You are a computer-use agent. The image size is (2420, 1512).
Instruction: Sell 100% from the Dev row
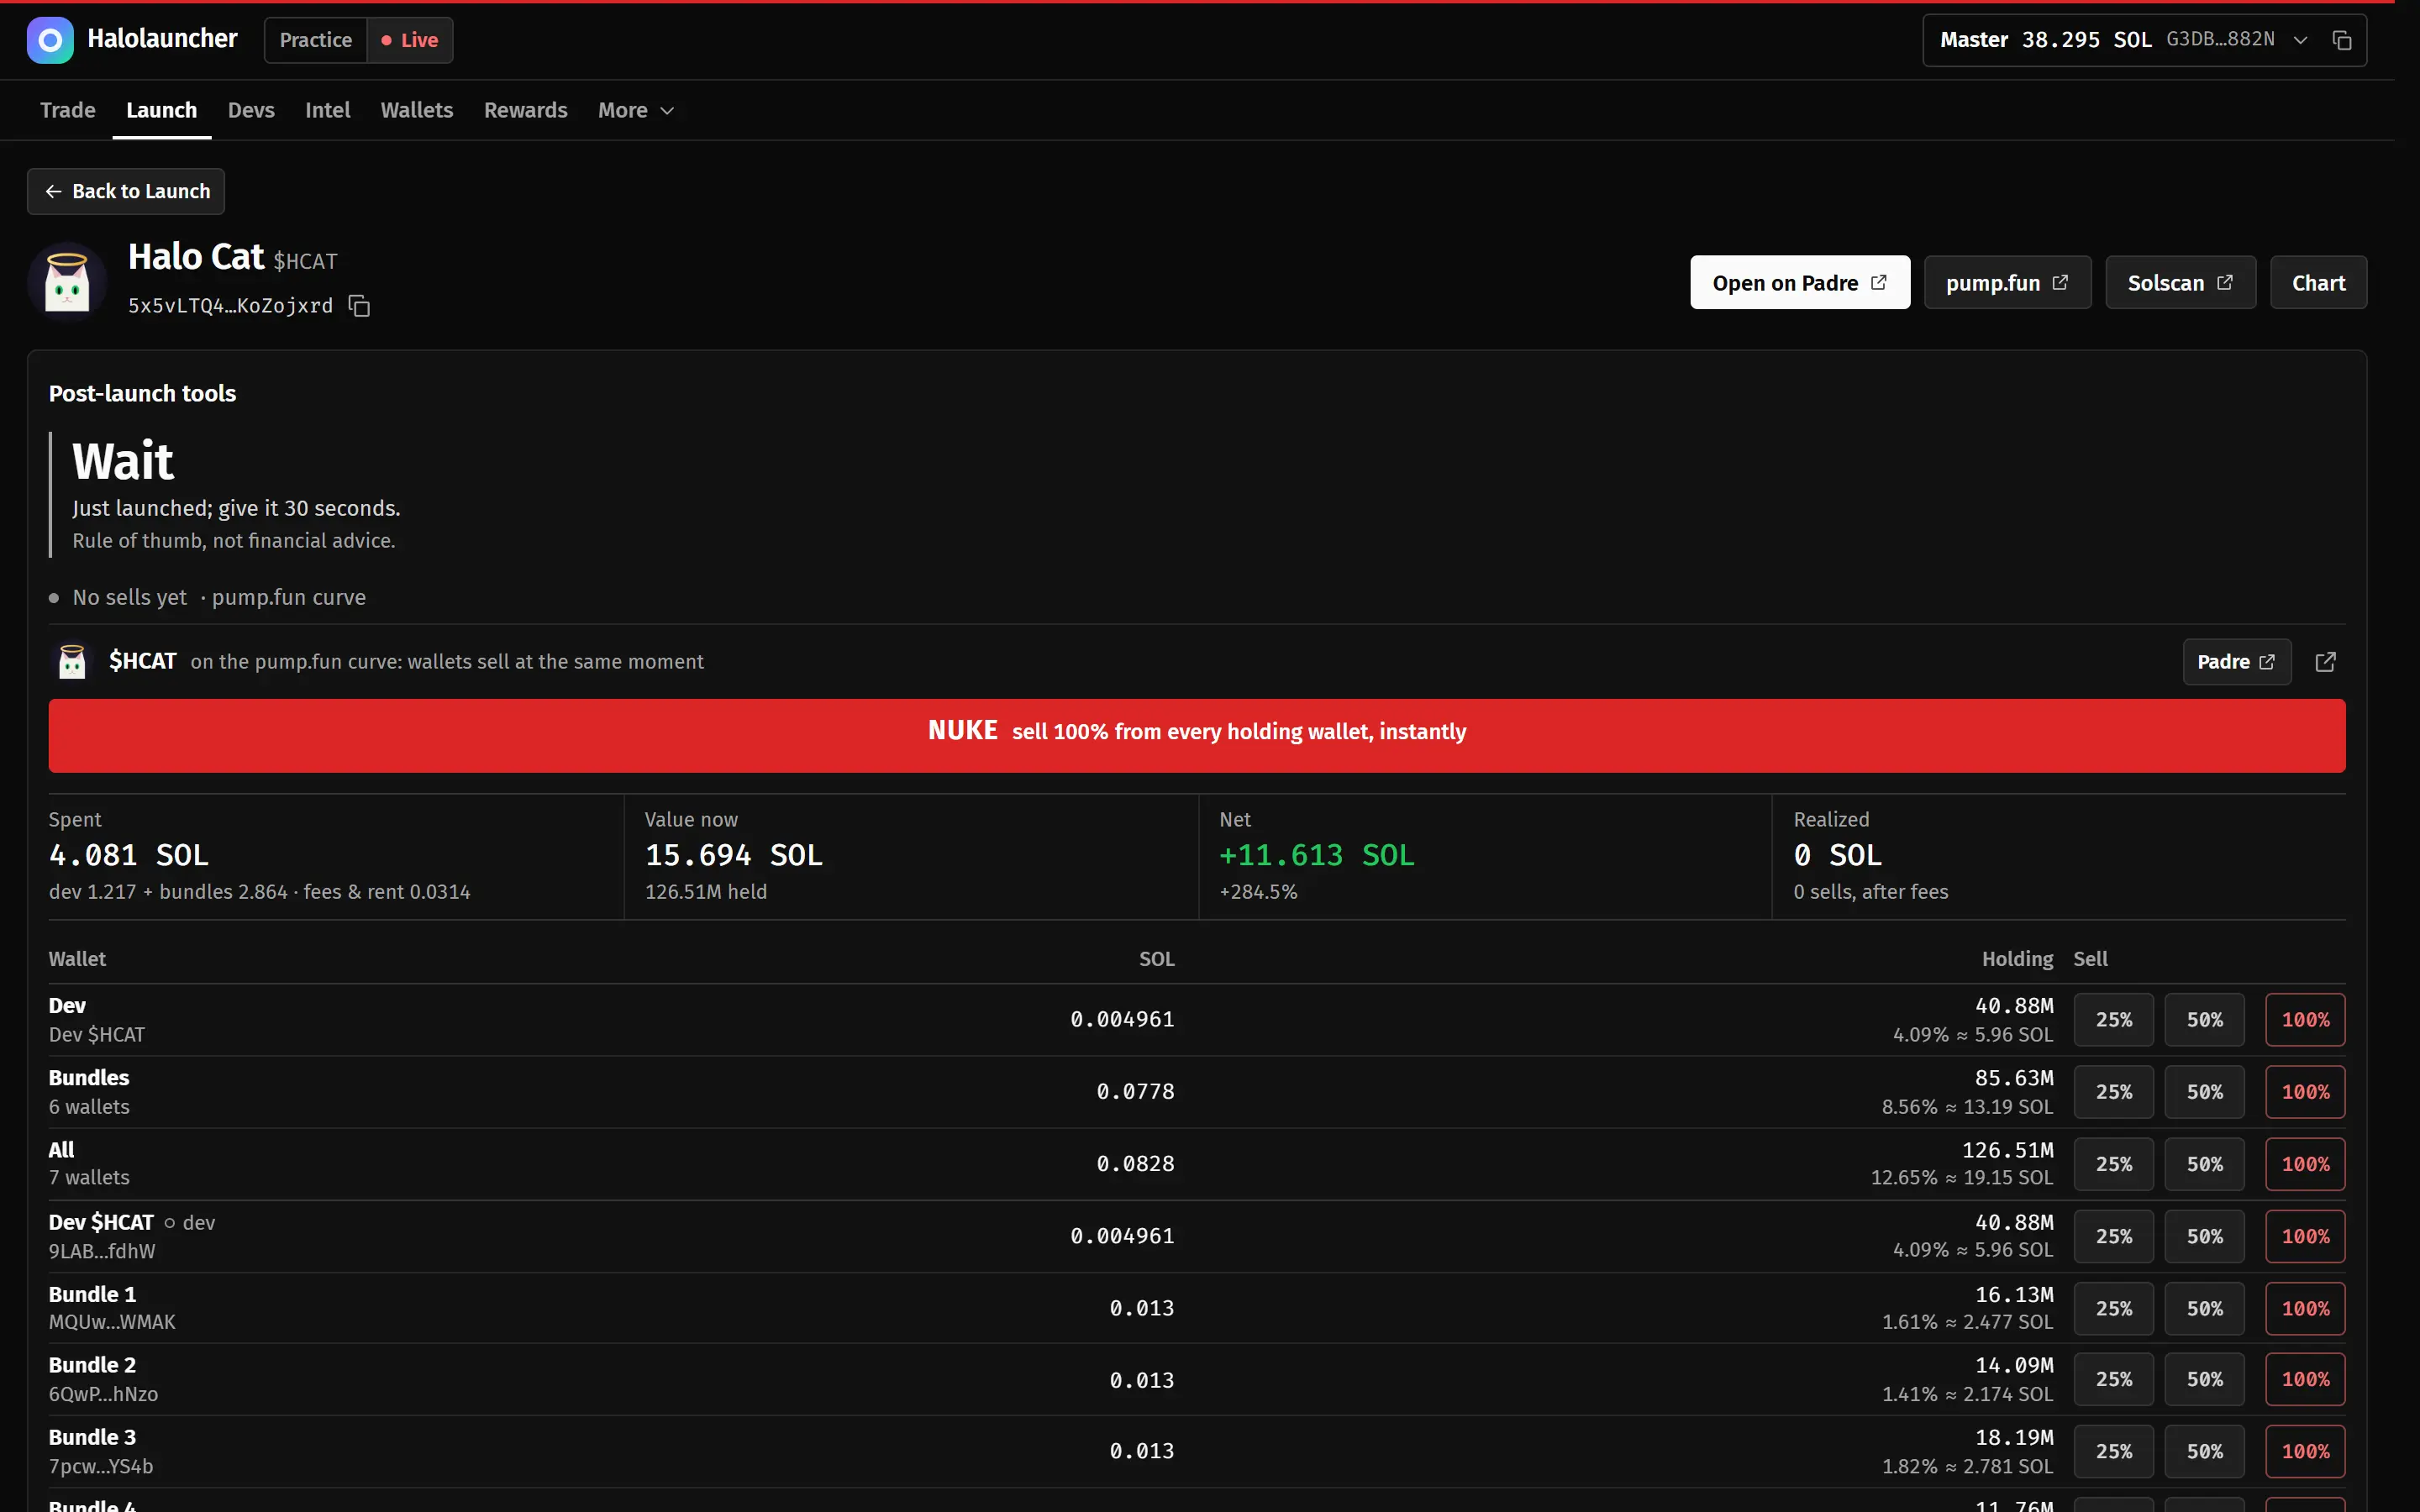coord(2305,1020)
